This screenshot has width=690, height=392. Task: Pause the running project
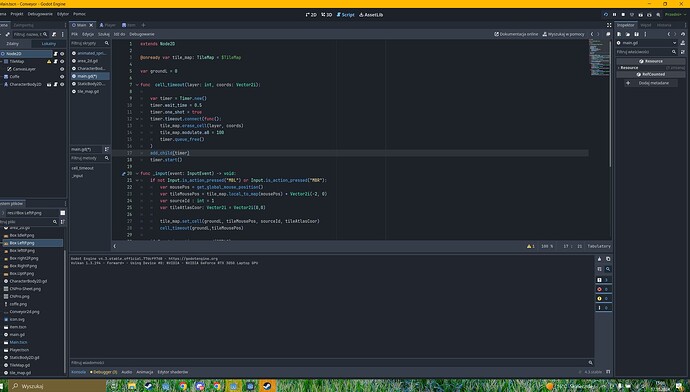click(614, 15)
